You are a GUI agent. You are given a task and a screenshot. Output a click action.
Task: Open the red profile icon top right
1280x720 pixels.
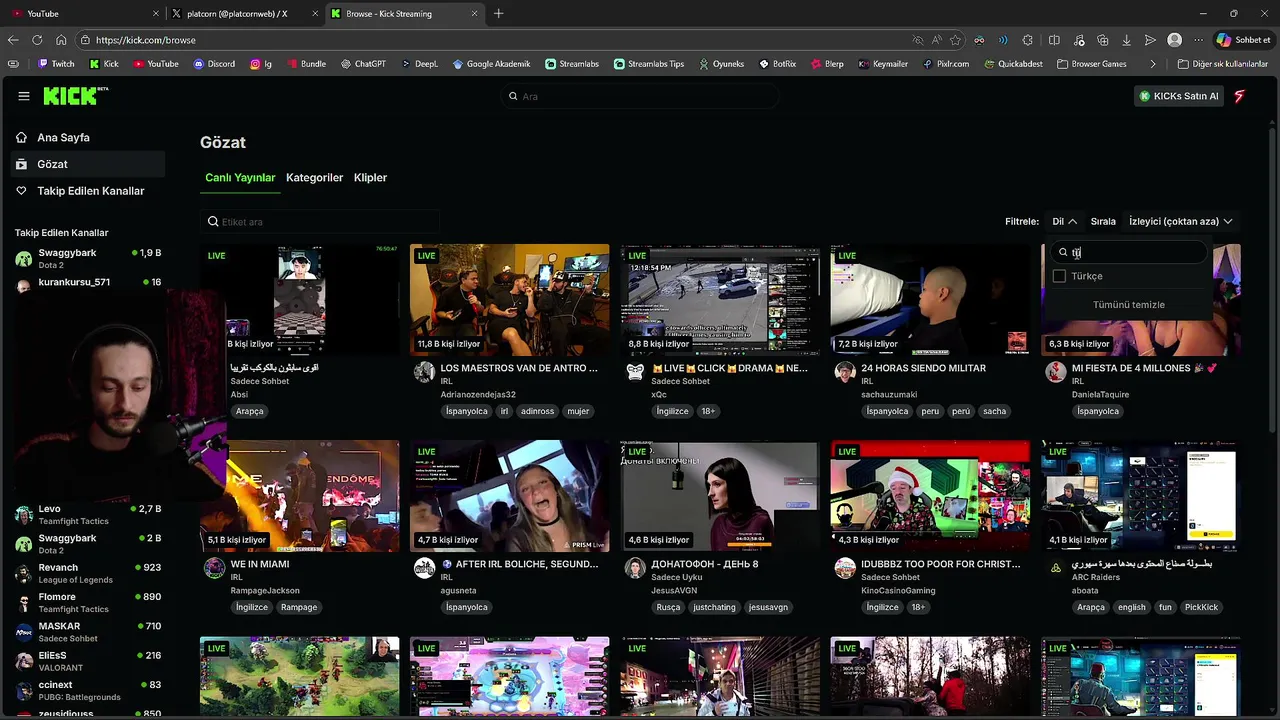tap(1239, 96)
